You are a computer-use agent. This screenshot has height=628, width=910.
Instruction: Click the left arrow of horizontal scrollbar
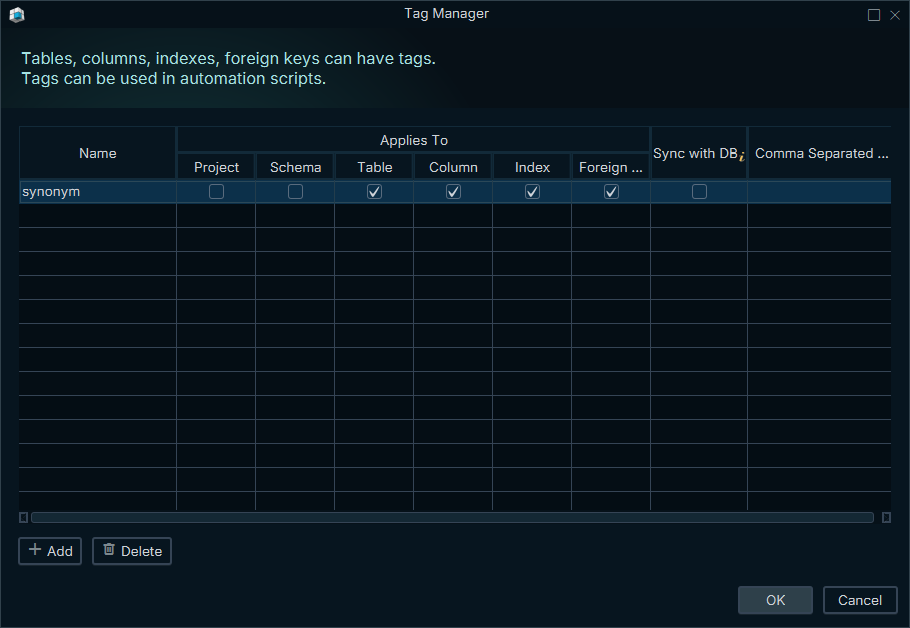23,517
